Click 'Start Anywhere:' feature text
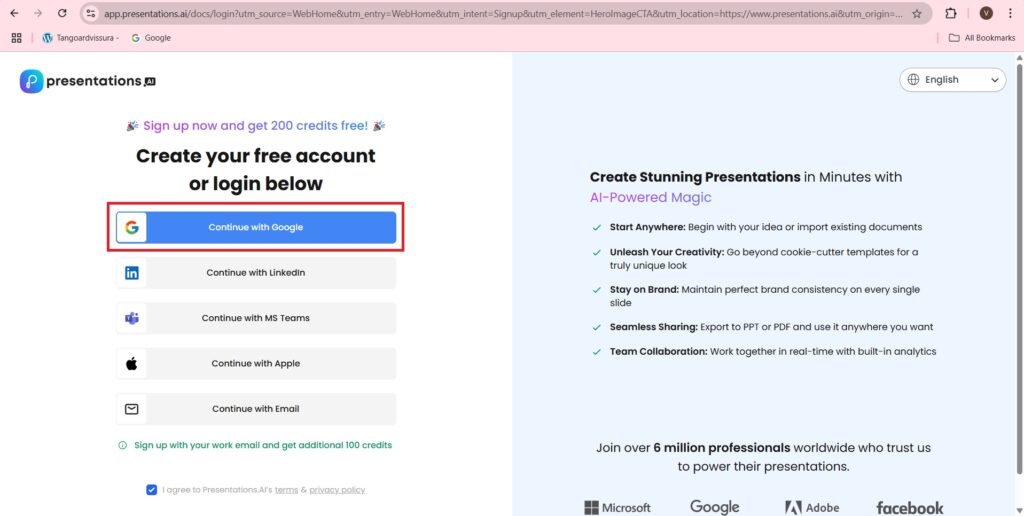This screenshot has width=1024, height=516. click(x=647, y=227)
